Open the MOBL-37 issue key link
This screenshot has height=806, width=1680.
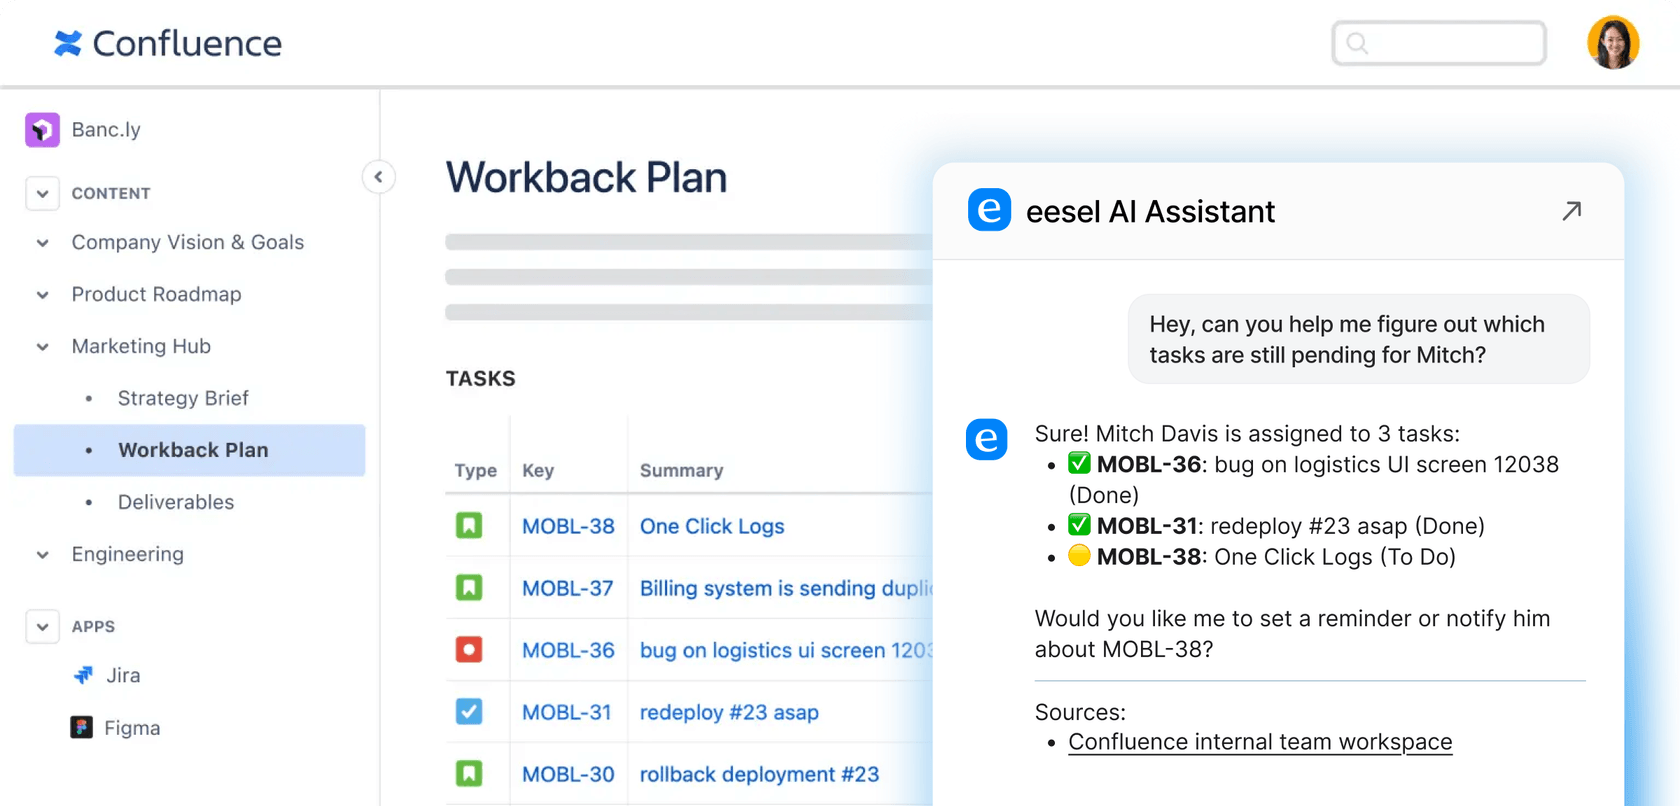coord(567,588)
